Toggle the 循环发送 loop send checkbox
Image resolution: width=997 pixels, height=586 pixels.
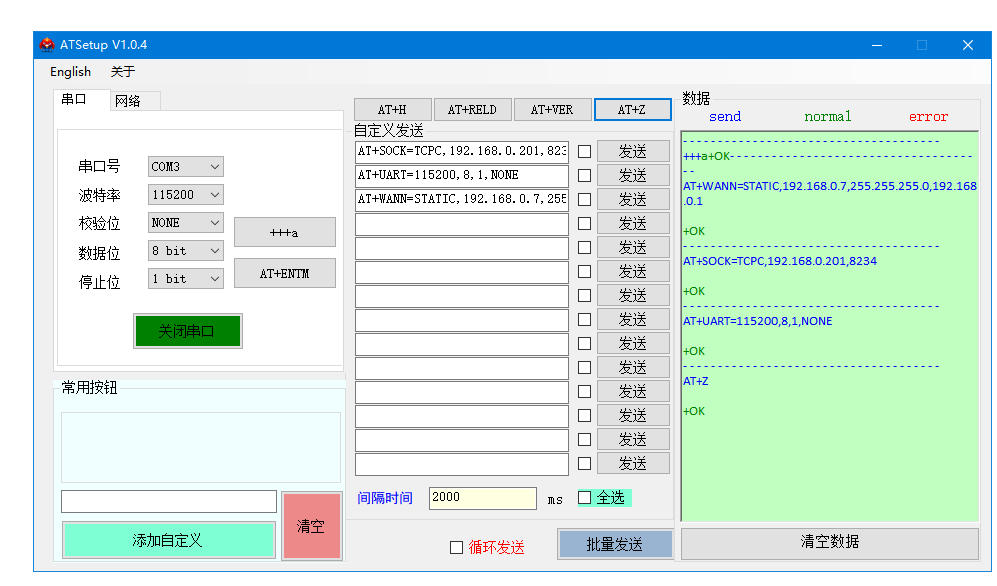[457, 547]
